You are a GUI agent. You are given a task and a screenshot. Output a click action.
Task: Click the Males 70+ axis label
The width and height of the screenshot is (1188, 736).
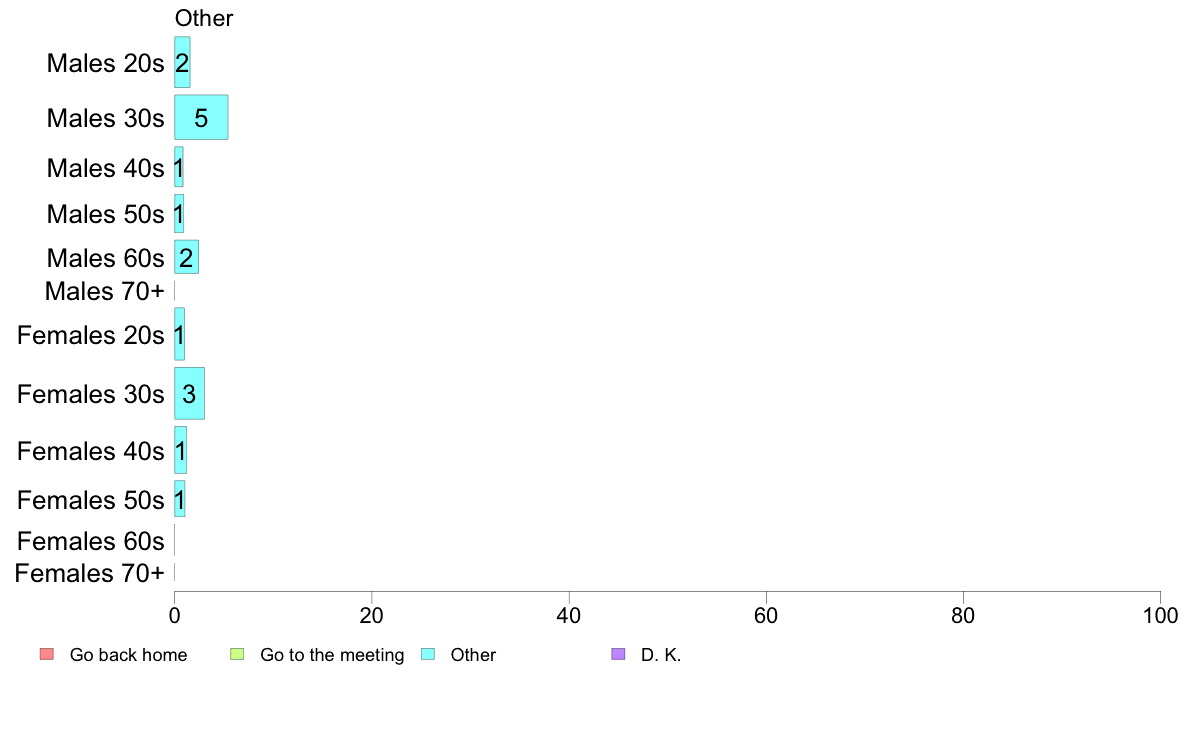(105, 291)
